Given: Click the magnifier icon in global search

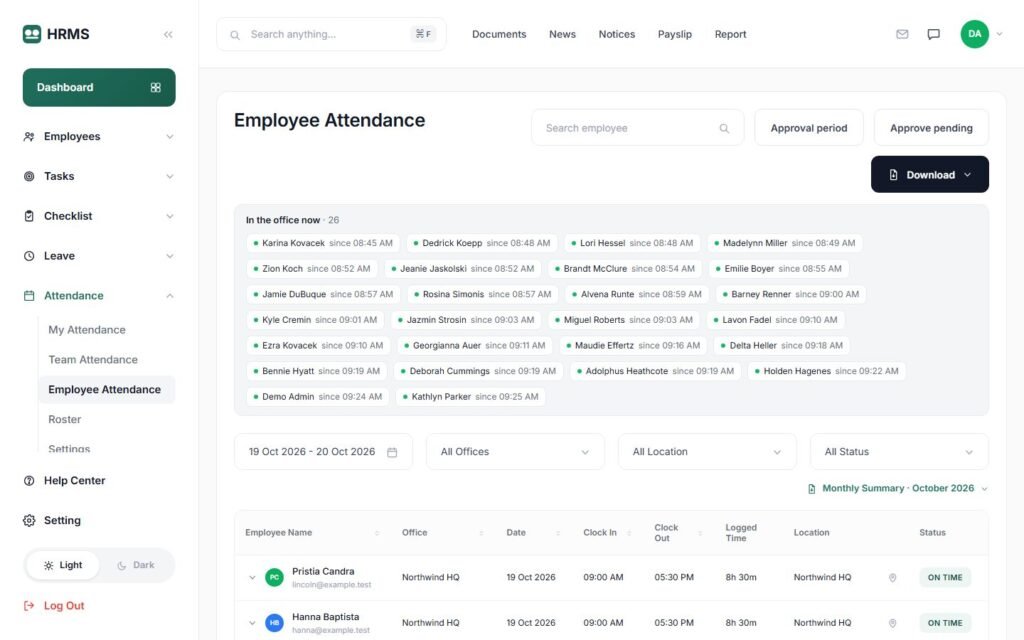Looking at the screenshot, I should coord(235,35).
